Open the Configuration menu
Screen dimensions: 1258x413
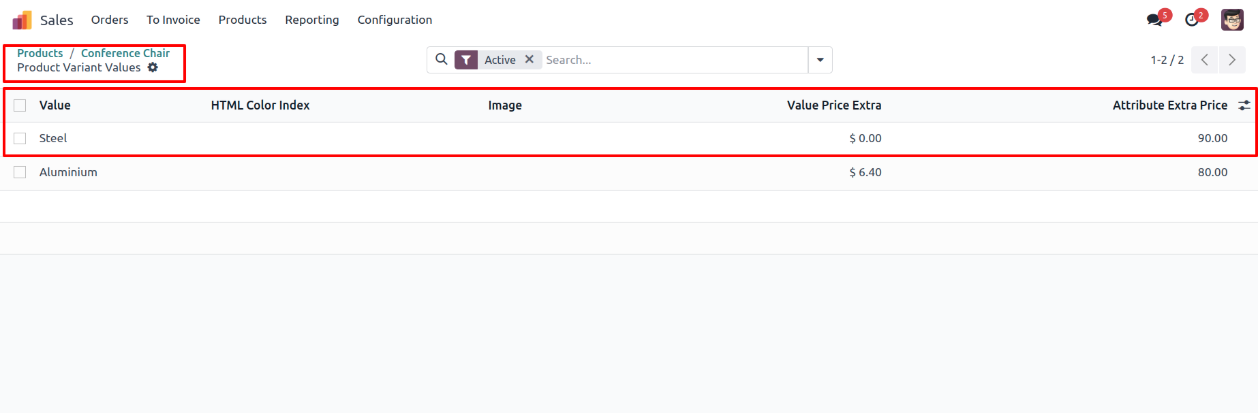pos(394,20)
